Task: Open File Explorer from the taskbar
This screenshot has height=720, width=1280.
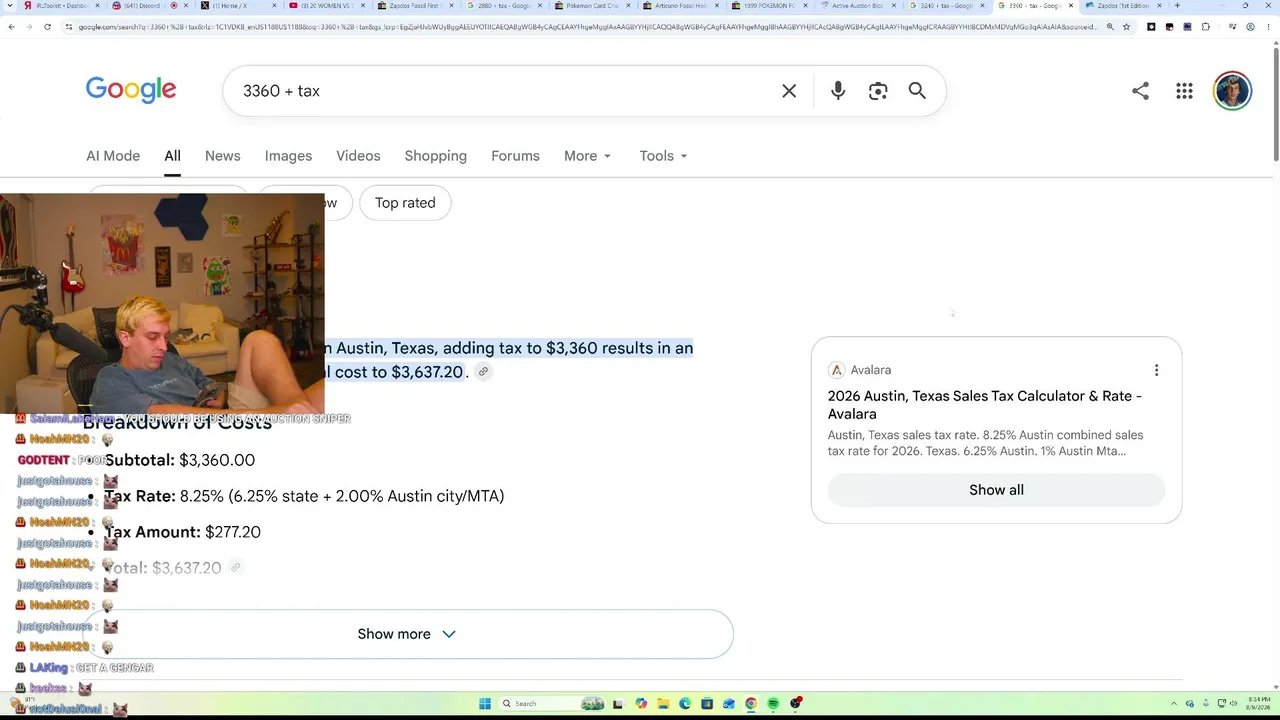Action: (663, 703)
